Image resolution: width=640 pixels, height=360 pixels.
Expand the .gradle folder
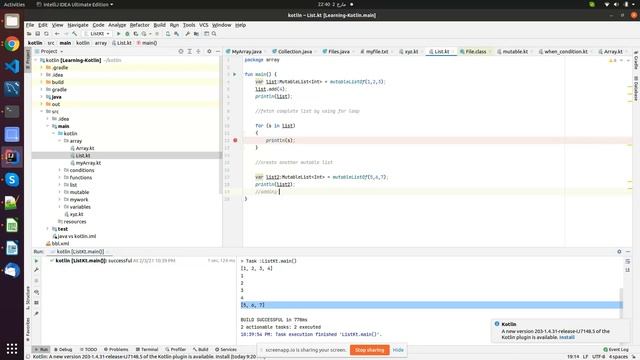[41, 68]
